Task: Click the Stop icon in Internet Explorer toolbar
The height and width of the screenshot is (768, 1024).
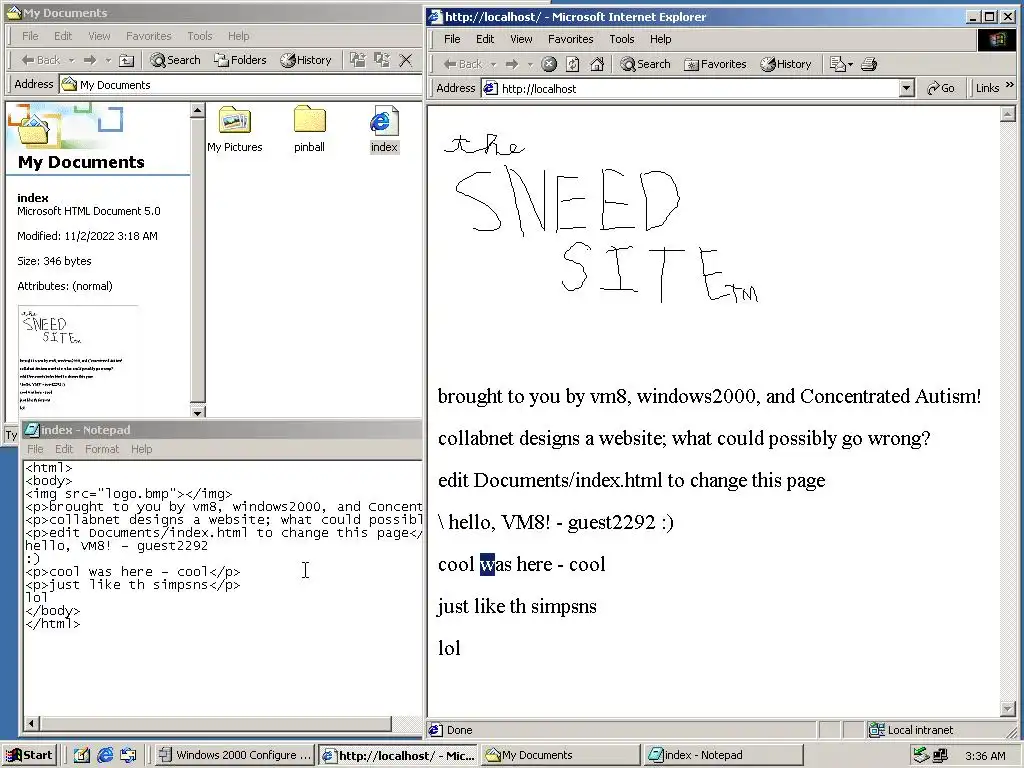Action: [549, 64]
